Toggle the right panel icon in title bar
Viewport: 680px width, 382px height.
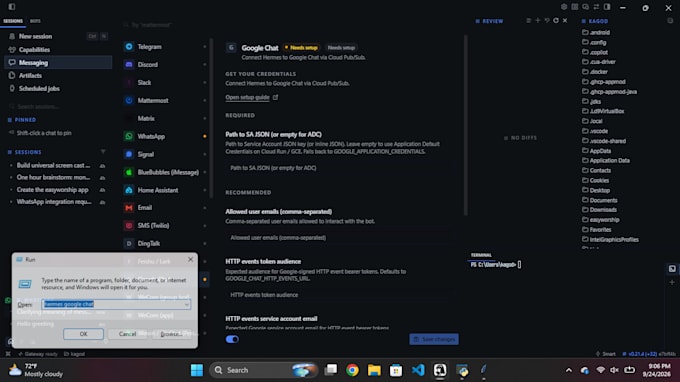[x=607, y=7]
